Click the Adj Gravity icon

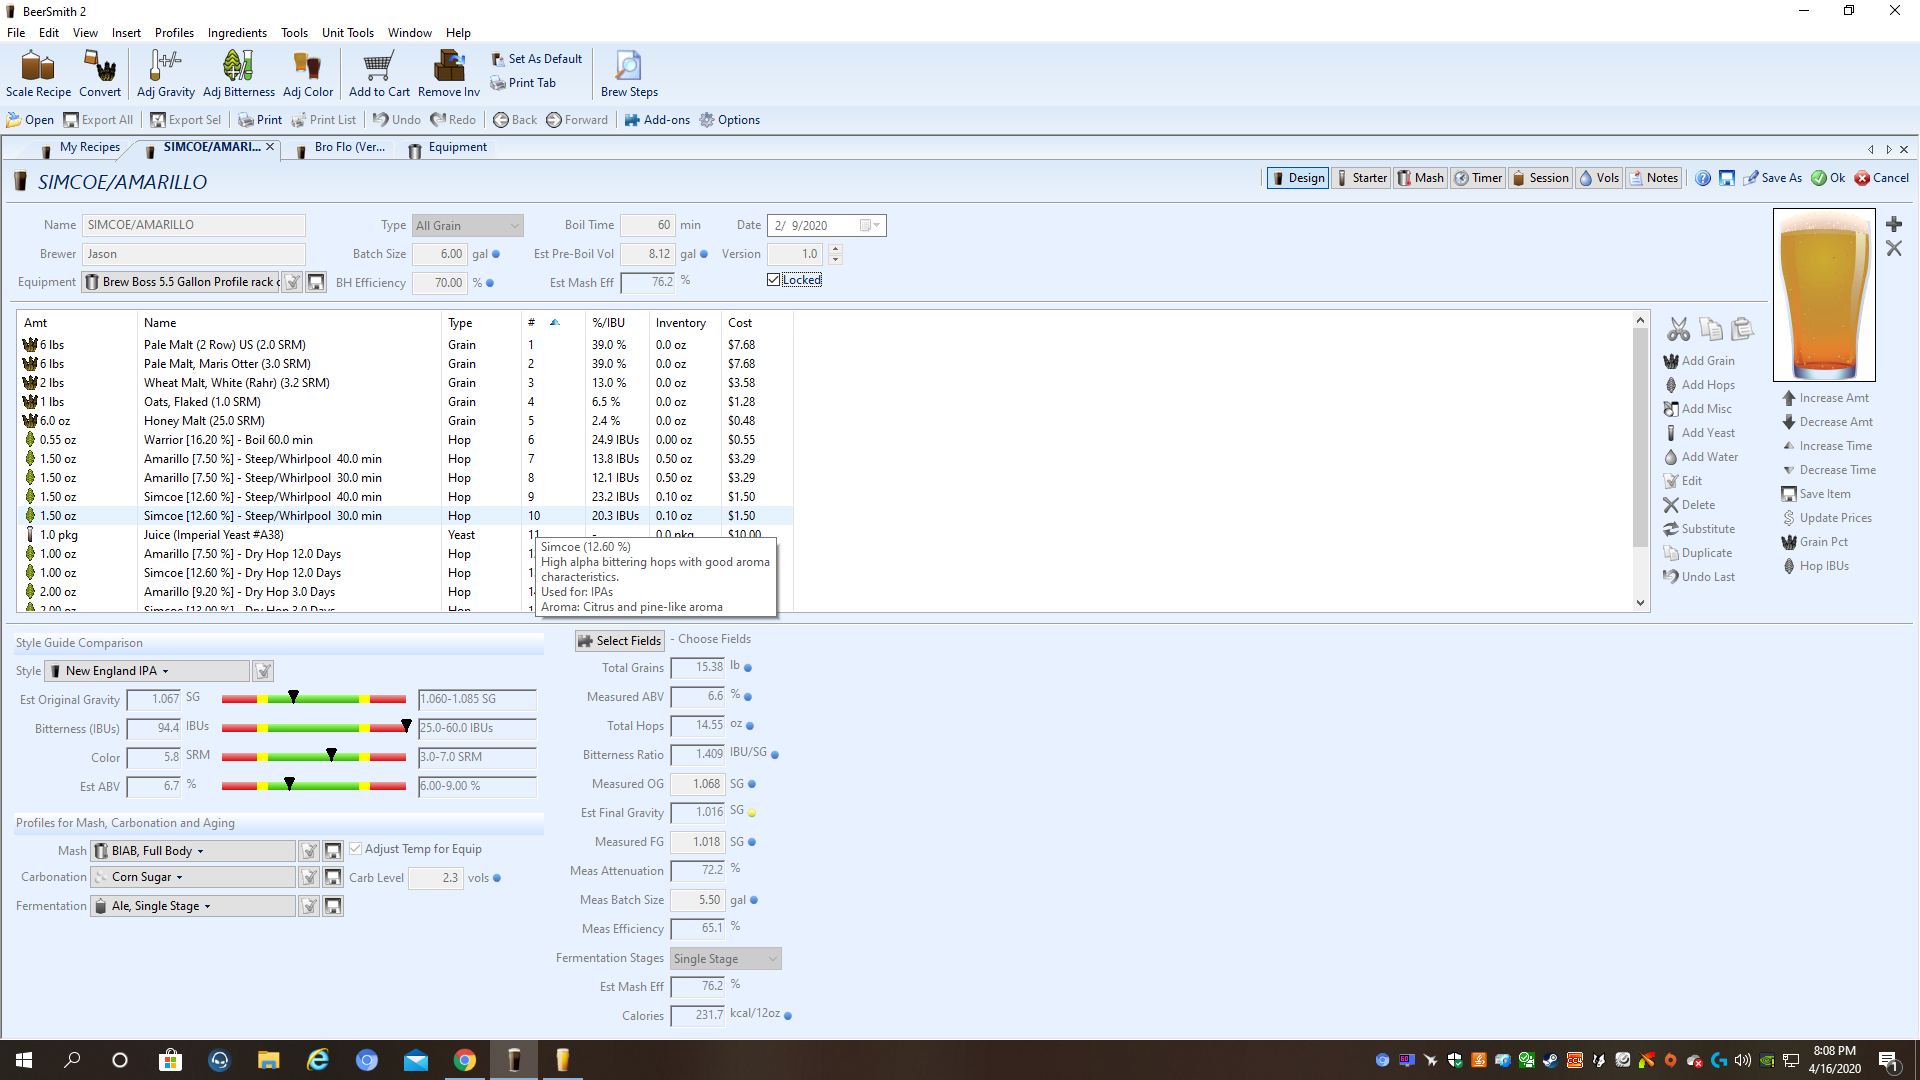click(166, 74)
